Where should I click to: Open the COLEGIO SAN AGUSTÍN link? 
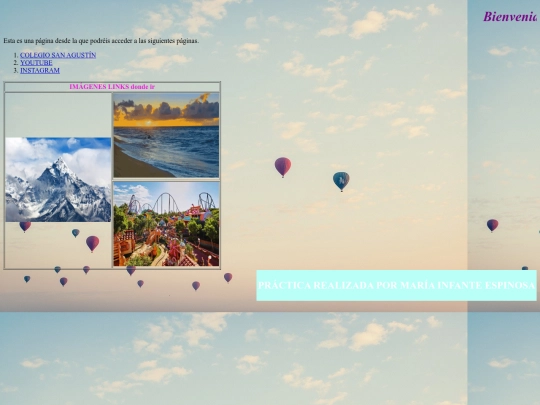(x=58, y=55)
